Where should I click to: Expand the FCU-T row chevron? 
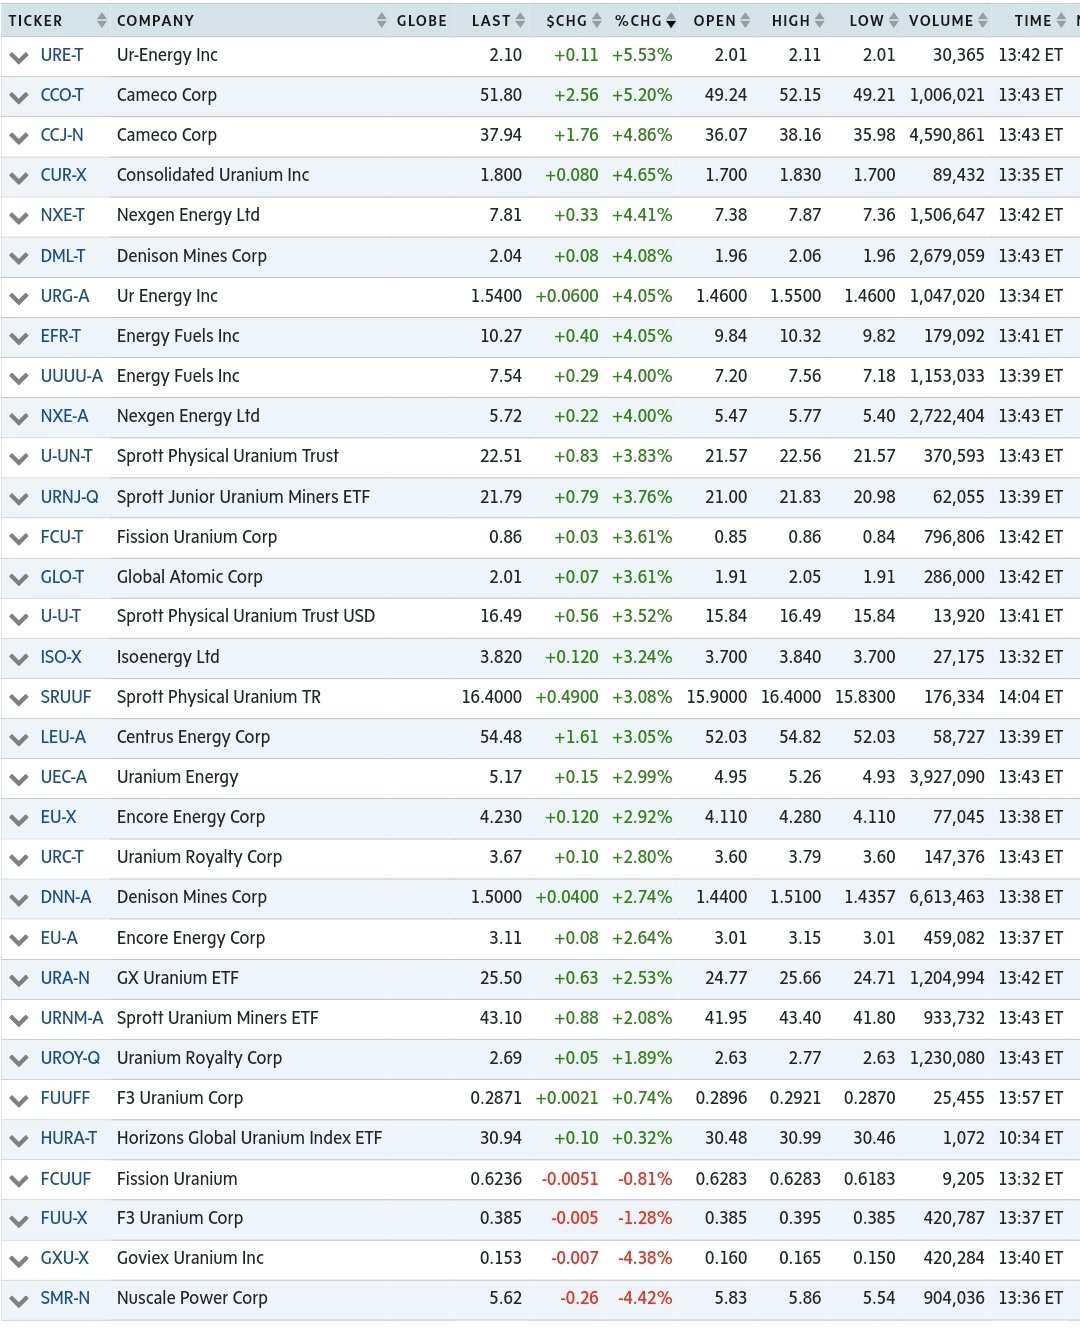click(18, 539)
